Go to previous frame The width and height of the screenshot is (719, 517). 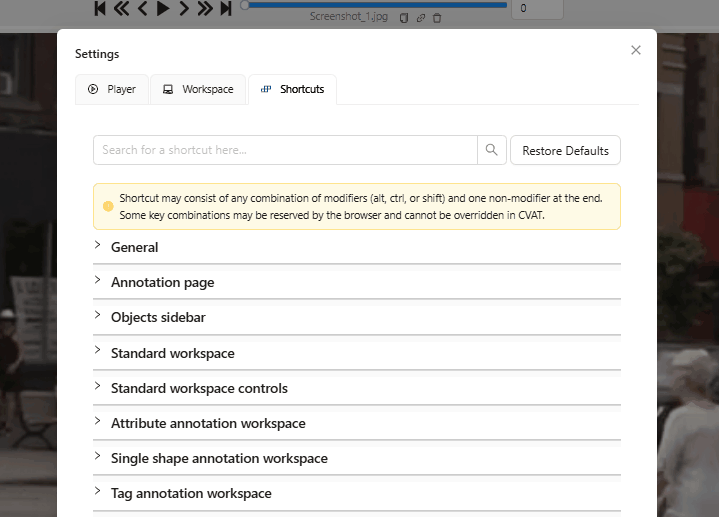pos(142,8)
